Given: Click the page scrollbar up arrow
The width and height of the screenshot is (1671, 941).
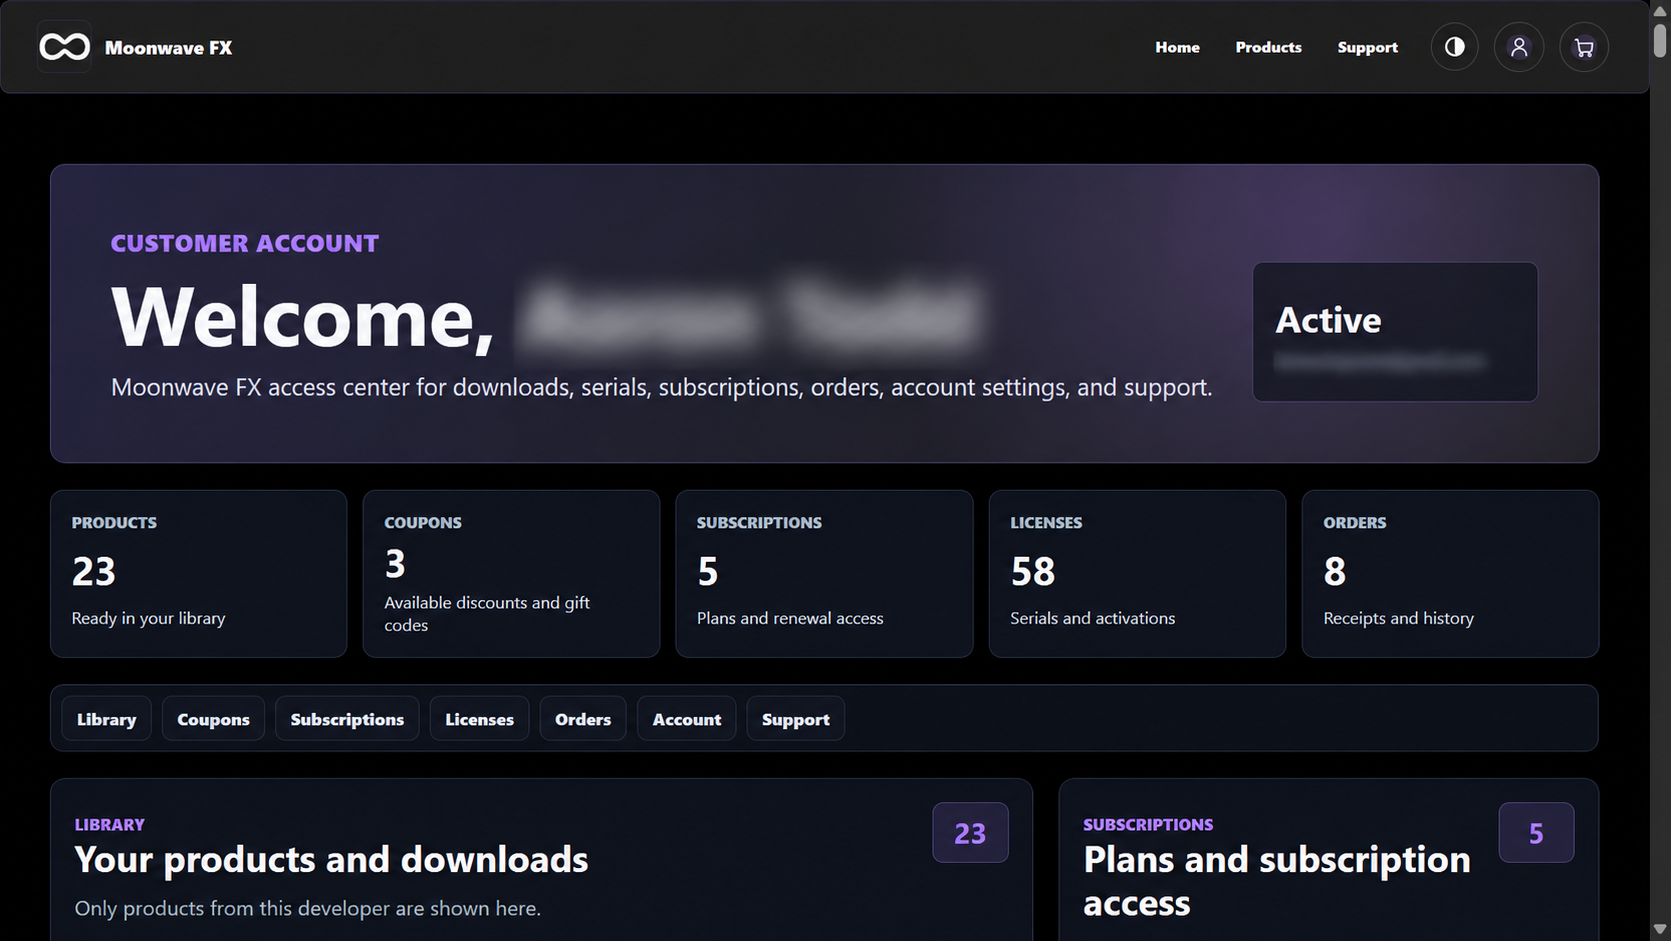Looking at the screenshot, I should click(x=1660, y=10).
